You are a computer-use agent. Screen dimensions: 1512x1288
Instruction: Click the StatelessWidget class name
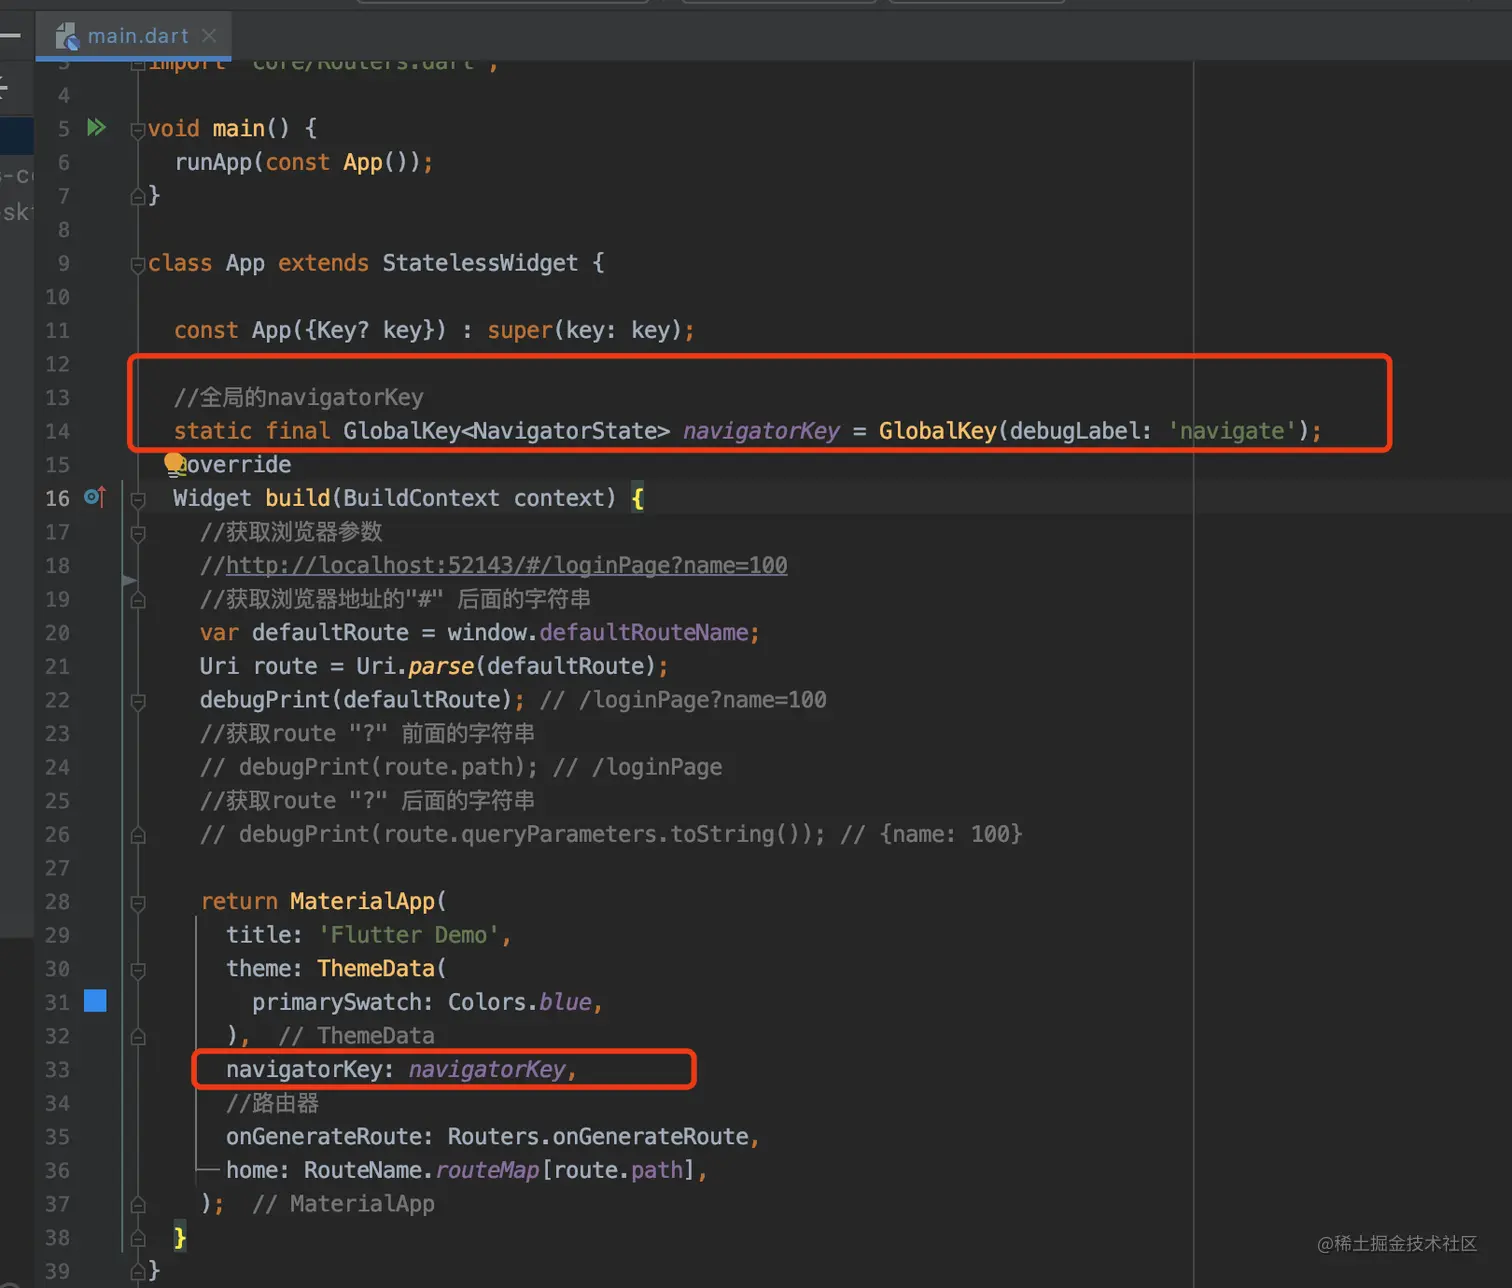click(480, 263)
